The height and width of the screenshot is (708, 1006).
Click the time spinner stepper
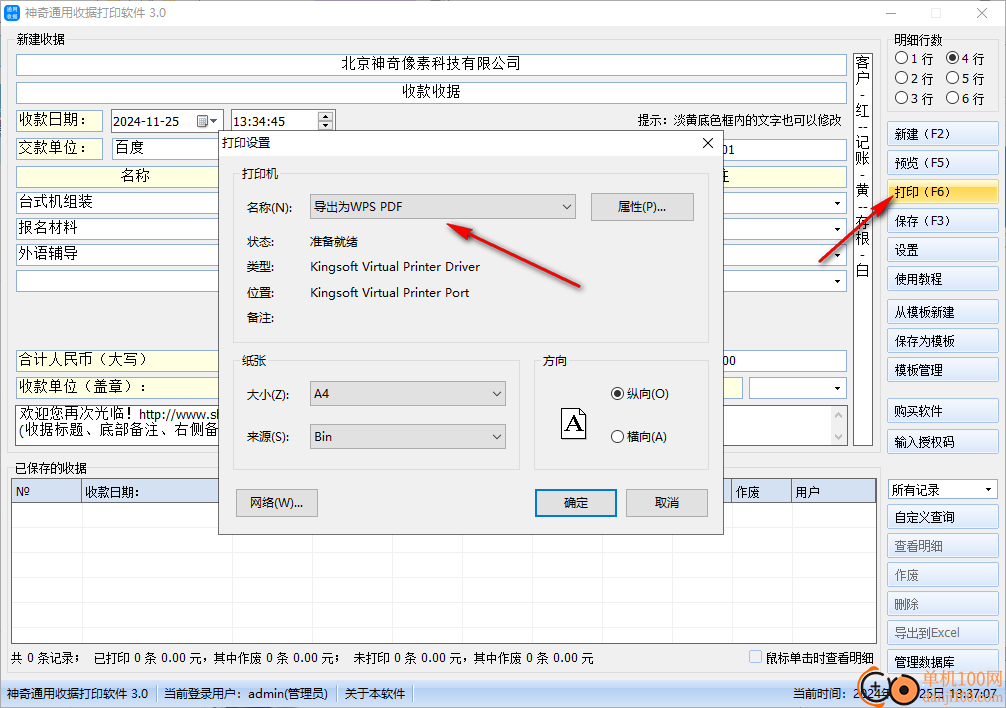[x=326, y=121]
